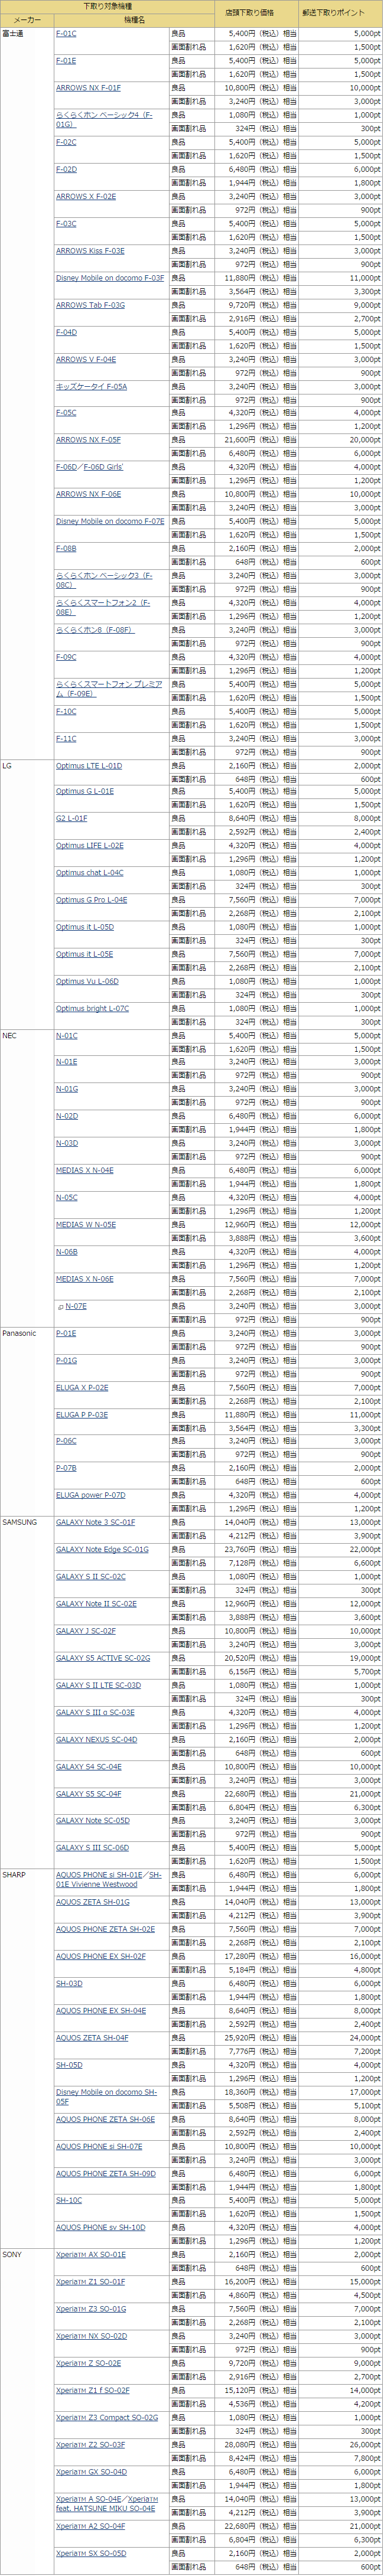The height and width of the screenshot is (2576, 384).
Task: Open the F-11C model link
Action: (66, 739)
